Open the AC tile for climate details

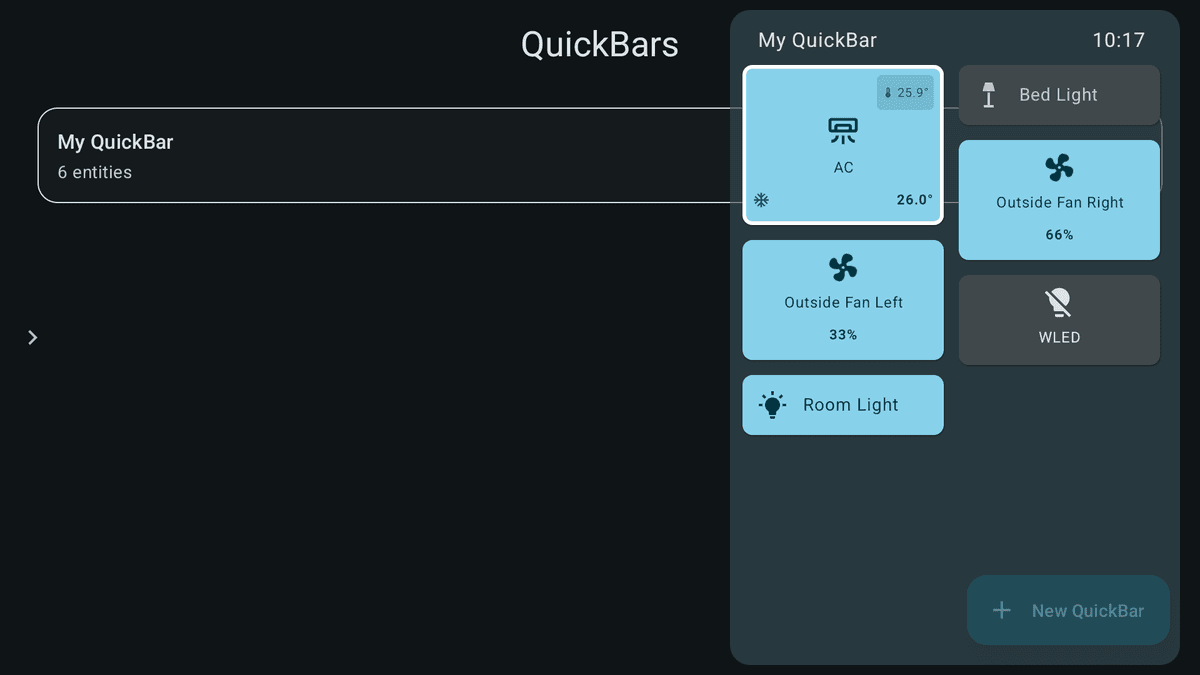[843, 145]
